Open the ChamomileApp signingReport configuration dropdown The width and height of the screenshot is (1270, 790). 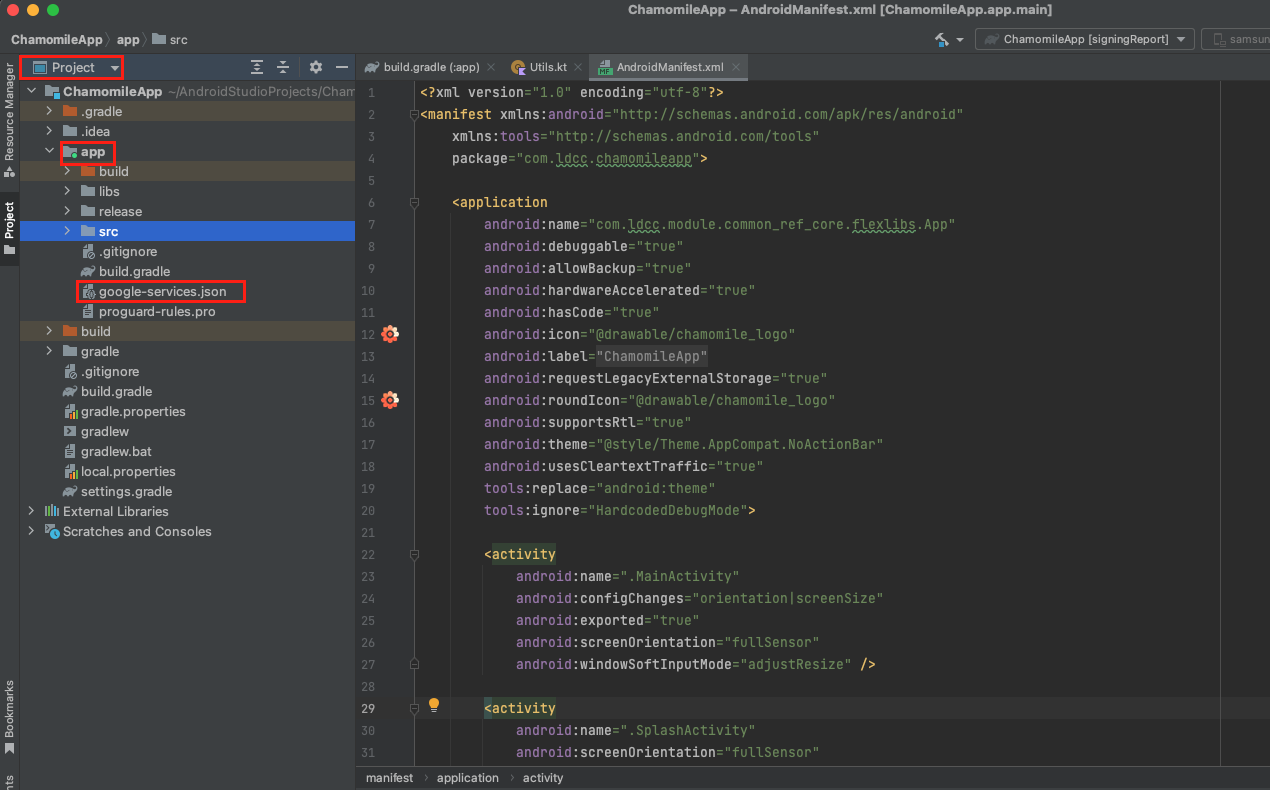coord(1085,39)
